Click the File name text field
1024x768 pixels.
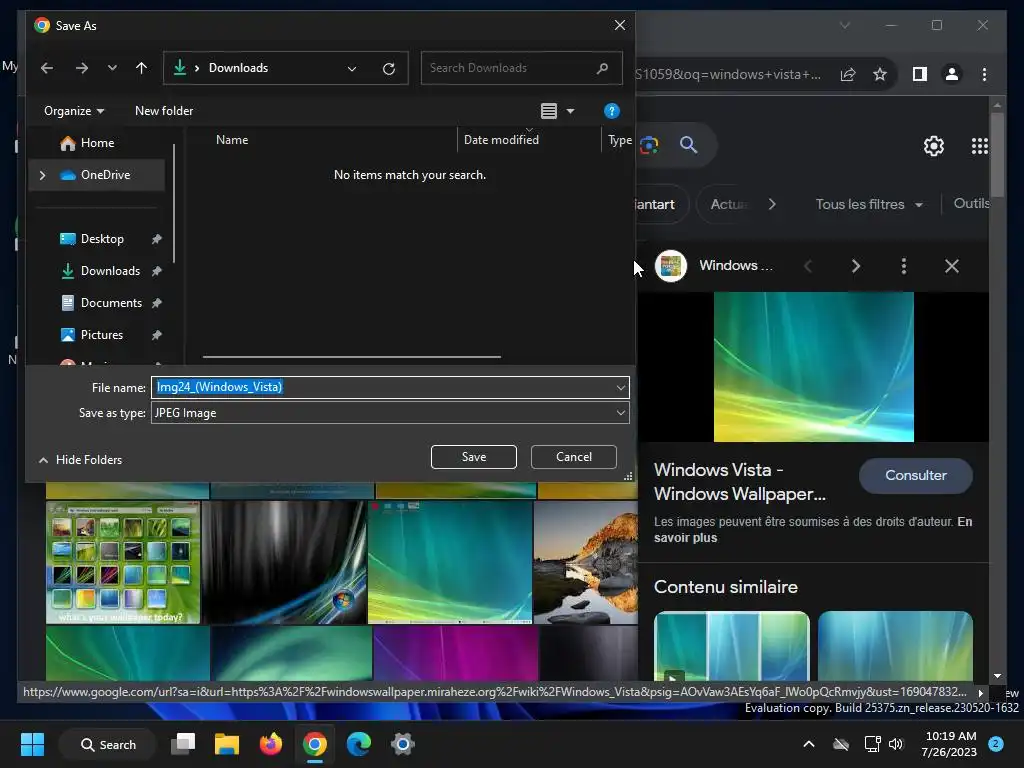[382, 387]
